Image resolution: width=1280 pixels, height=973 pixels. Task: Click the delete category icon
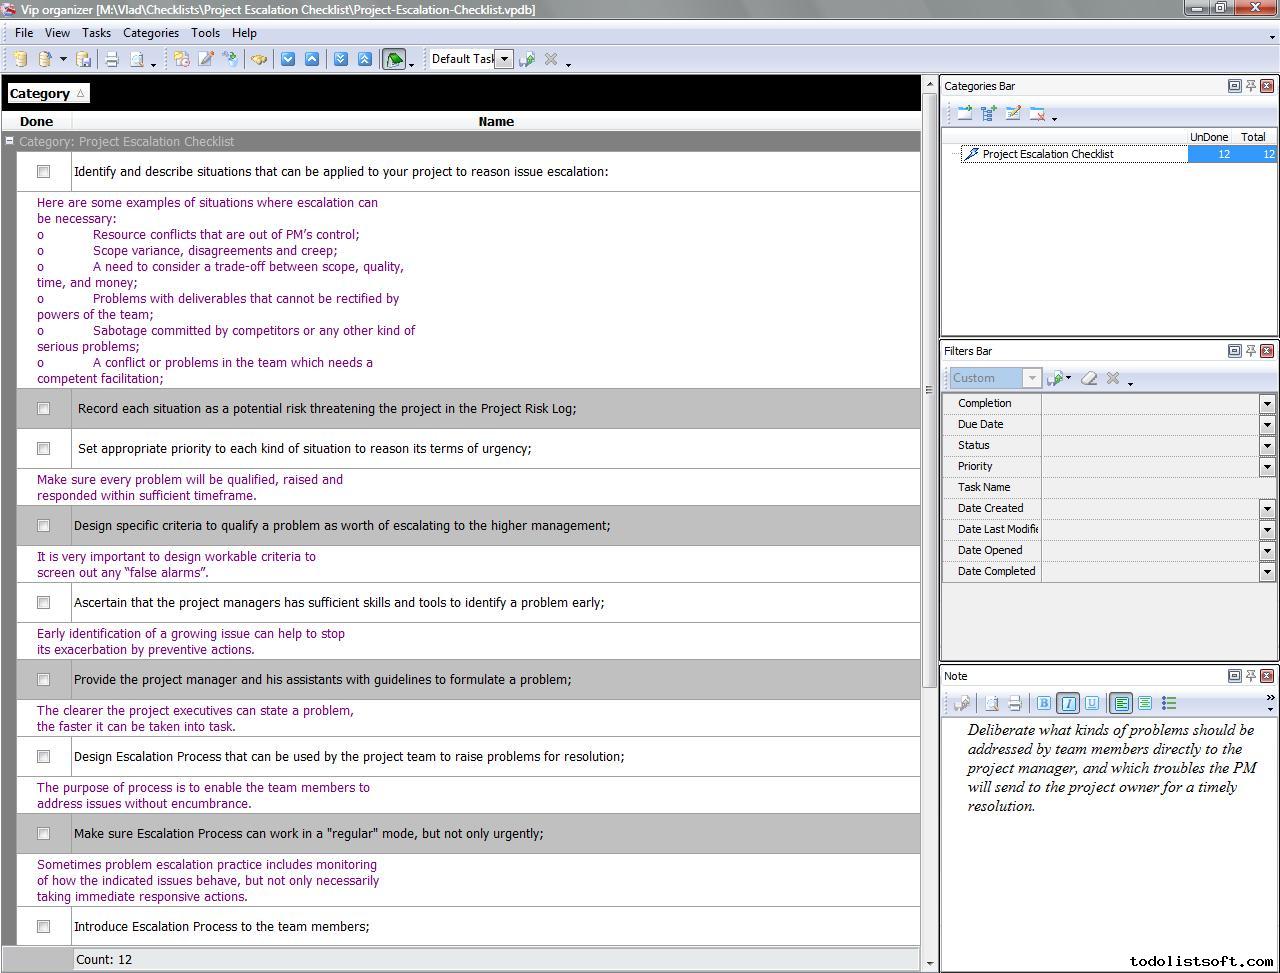pos(1037,114)
